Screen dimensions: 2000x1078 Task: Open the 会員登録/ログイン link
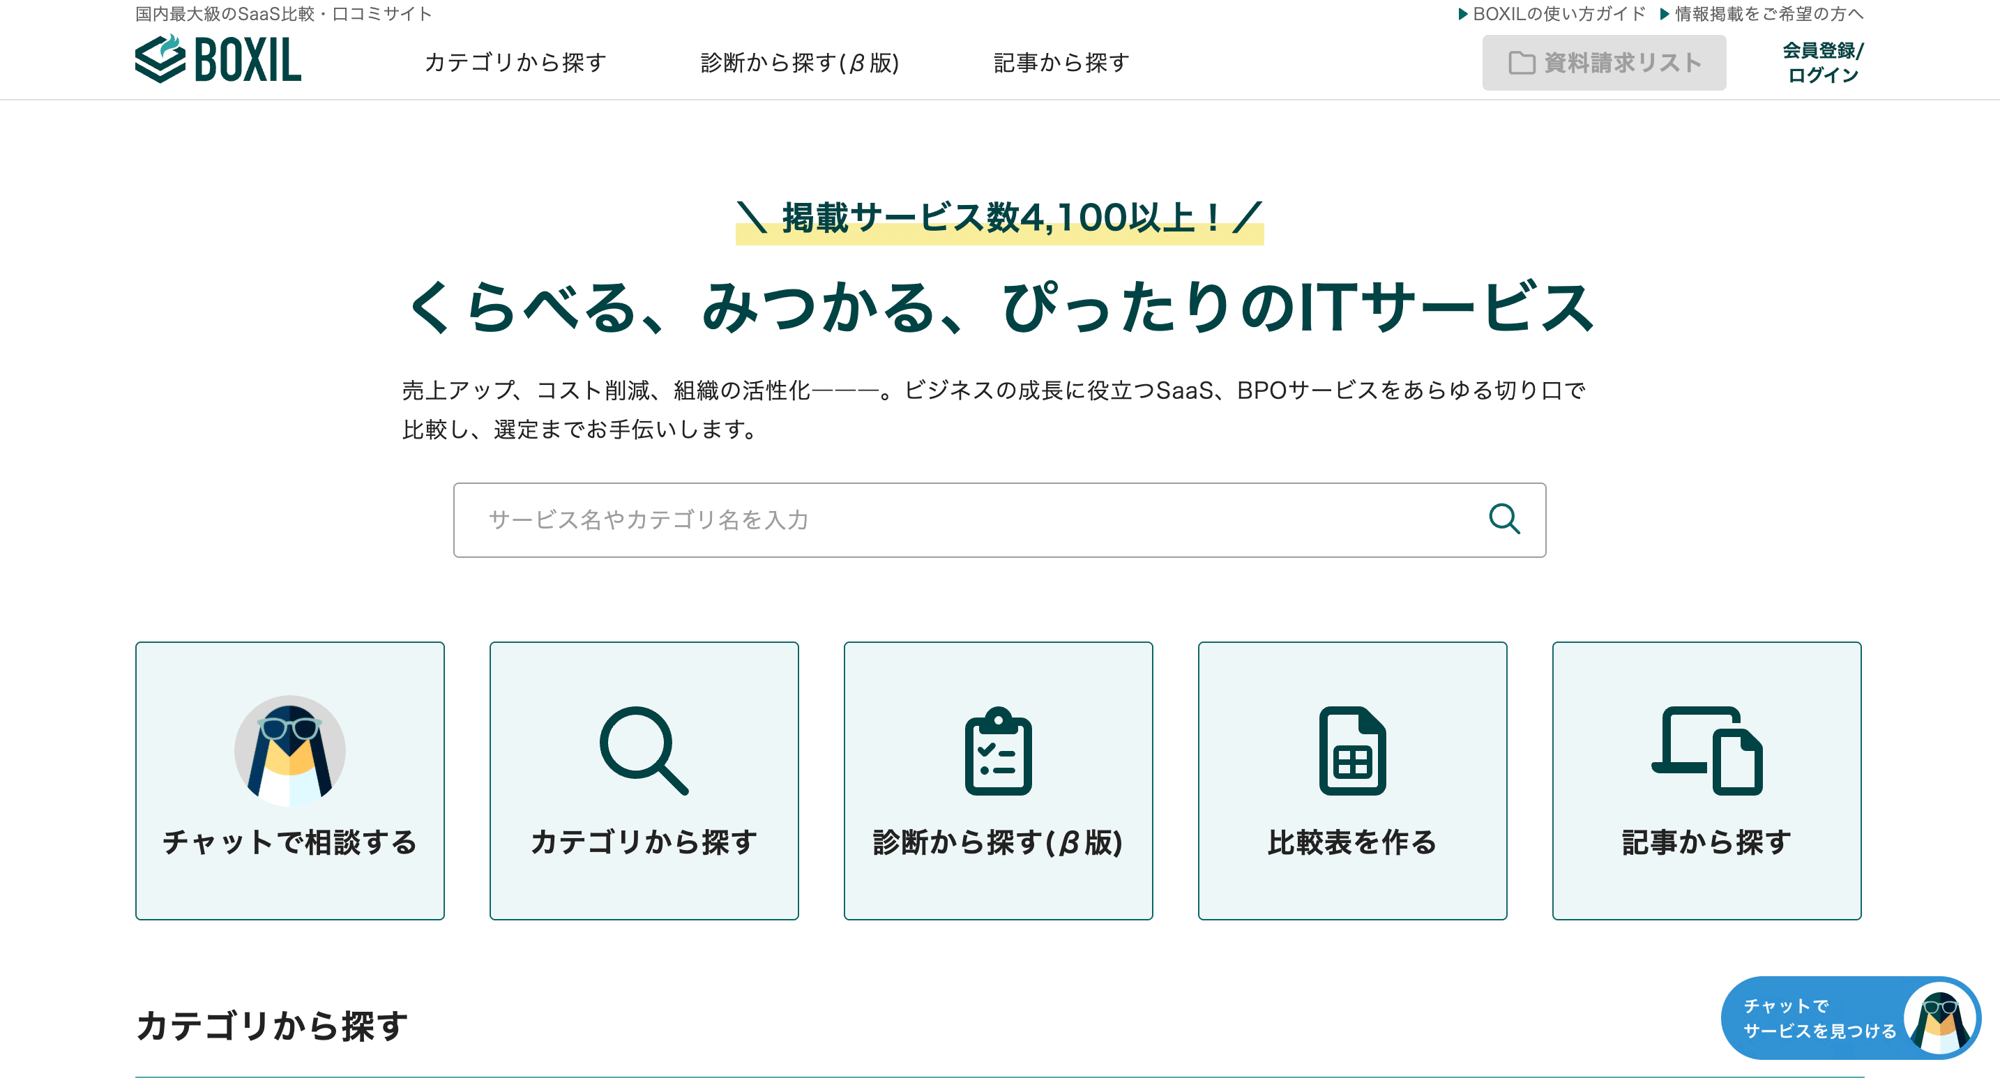1822,63
